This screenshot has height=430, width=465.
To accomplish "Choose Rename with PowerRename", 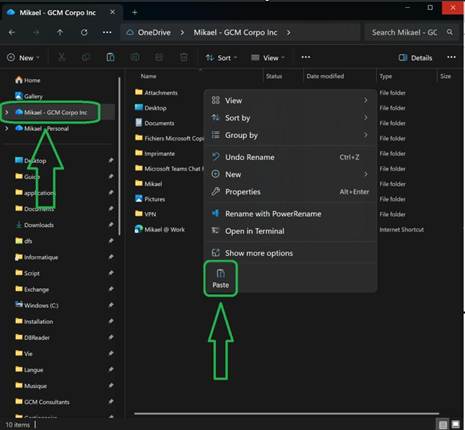I will [x=289, y=214].
